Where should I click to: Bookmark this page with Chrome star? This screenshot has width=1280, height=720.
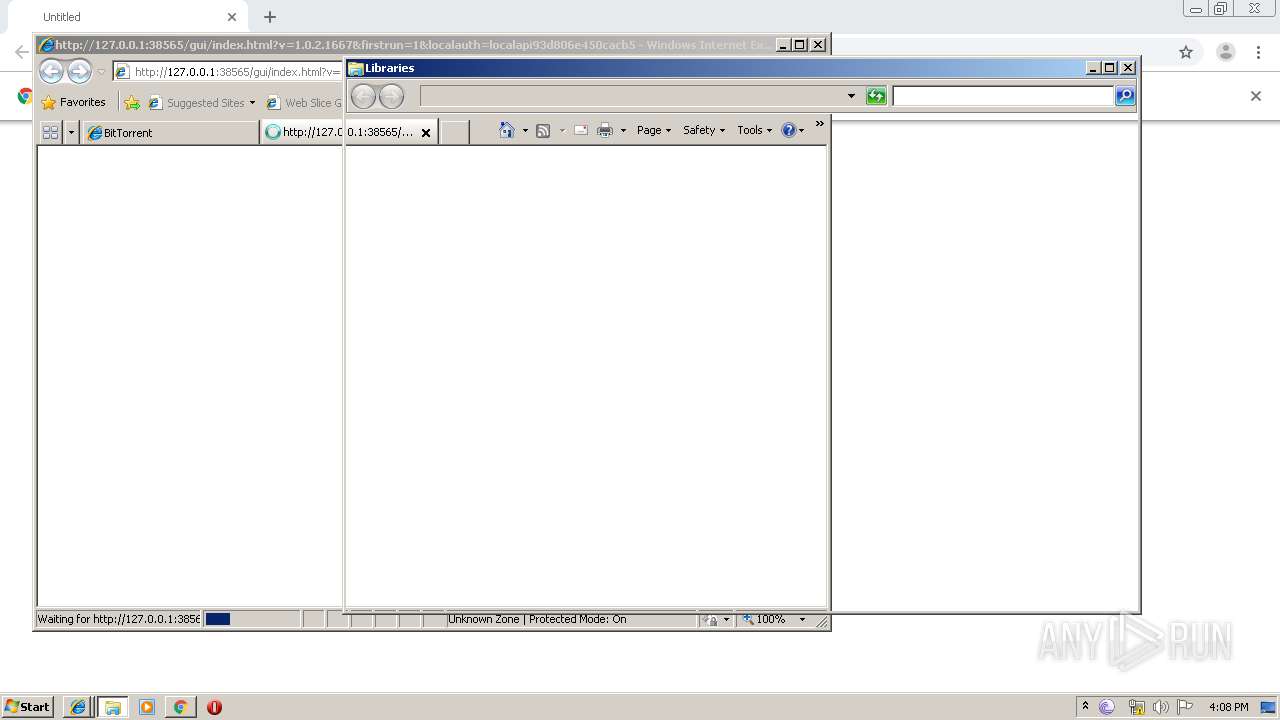[x=1186, y=52]
